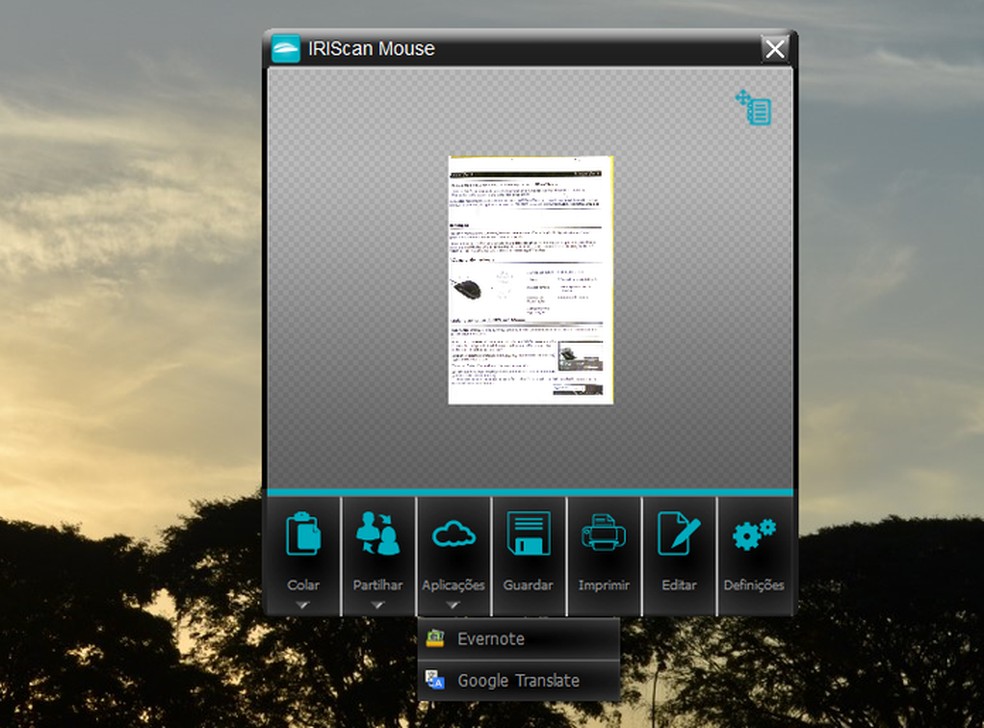Viewport: 984px width, 728px height.
Task: Click the IRIScan Mouse title text
Action: point(372,48)
